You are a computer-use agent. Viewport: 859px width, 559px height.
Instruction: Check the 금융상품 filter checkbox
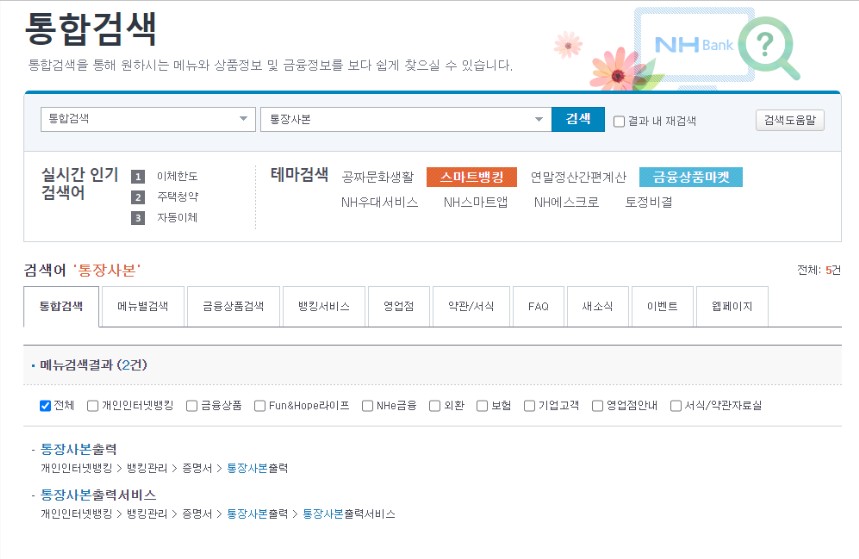[x=192, y=406]
